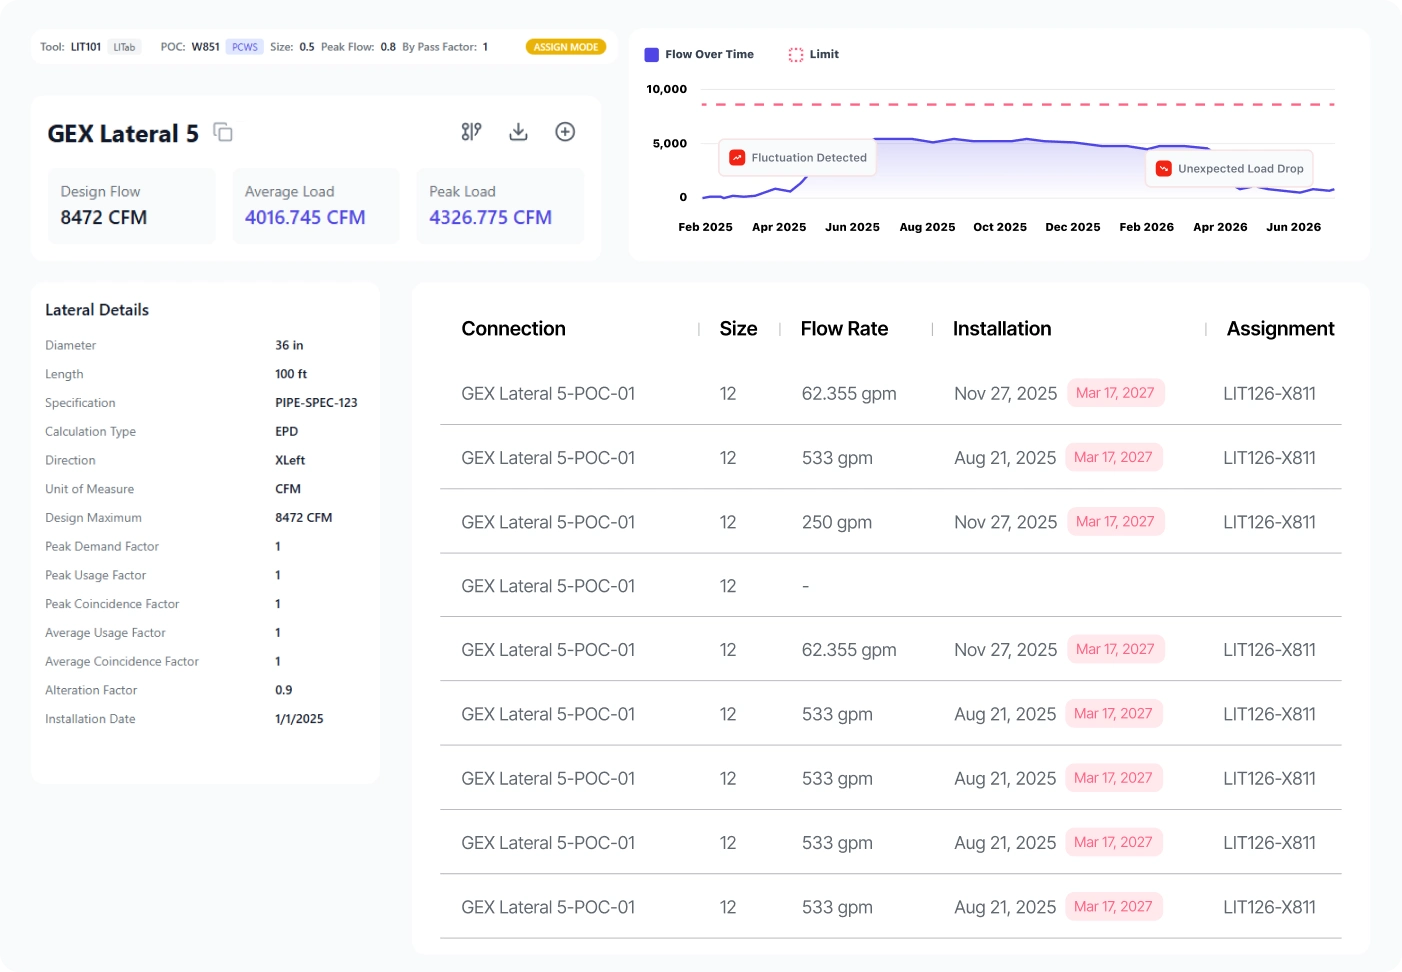Open the GEX Lateral 5-POC-01 connection
This screenshot has height=972, width=1402.
tap(548, 393)
